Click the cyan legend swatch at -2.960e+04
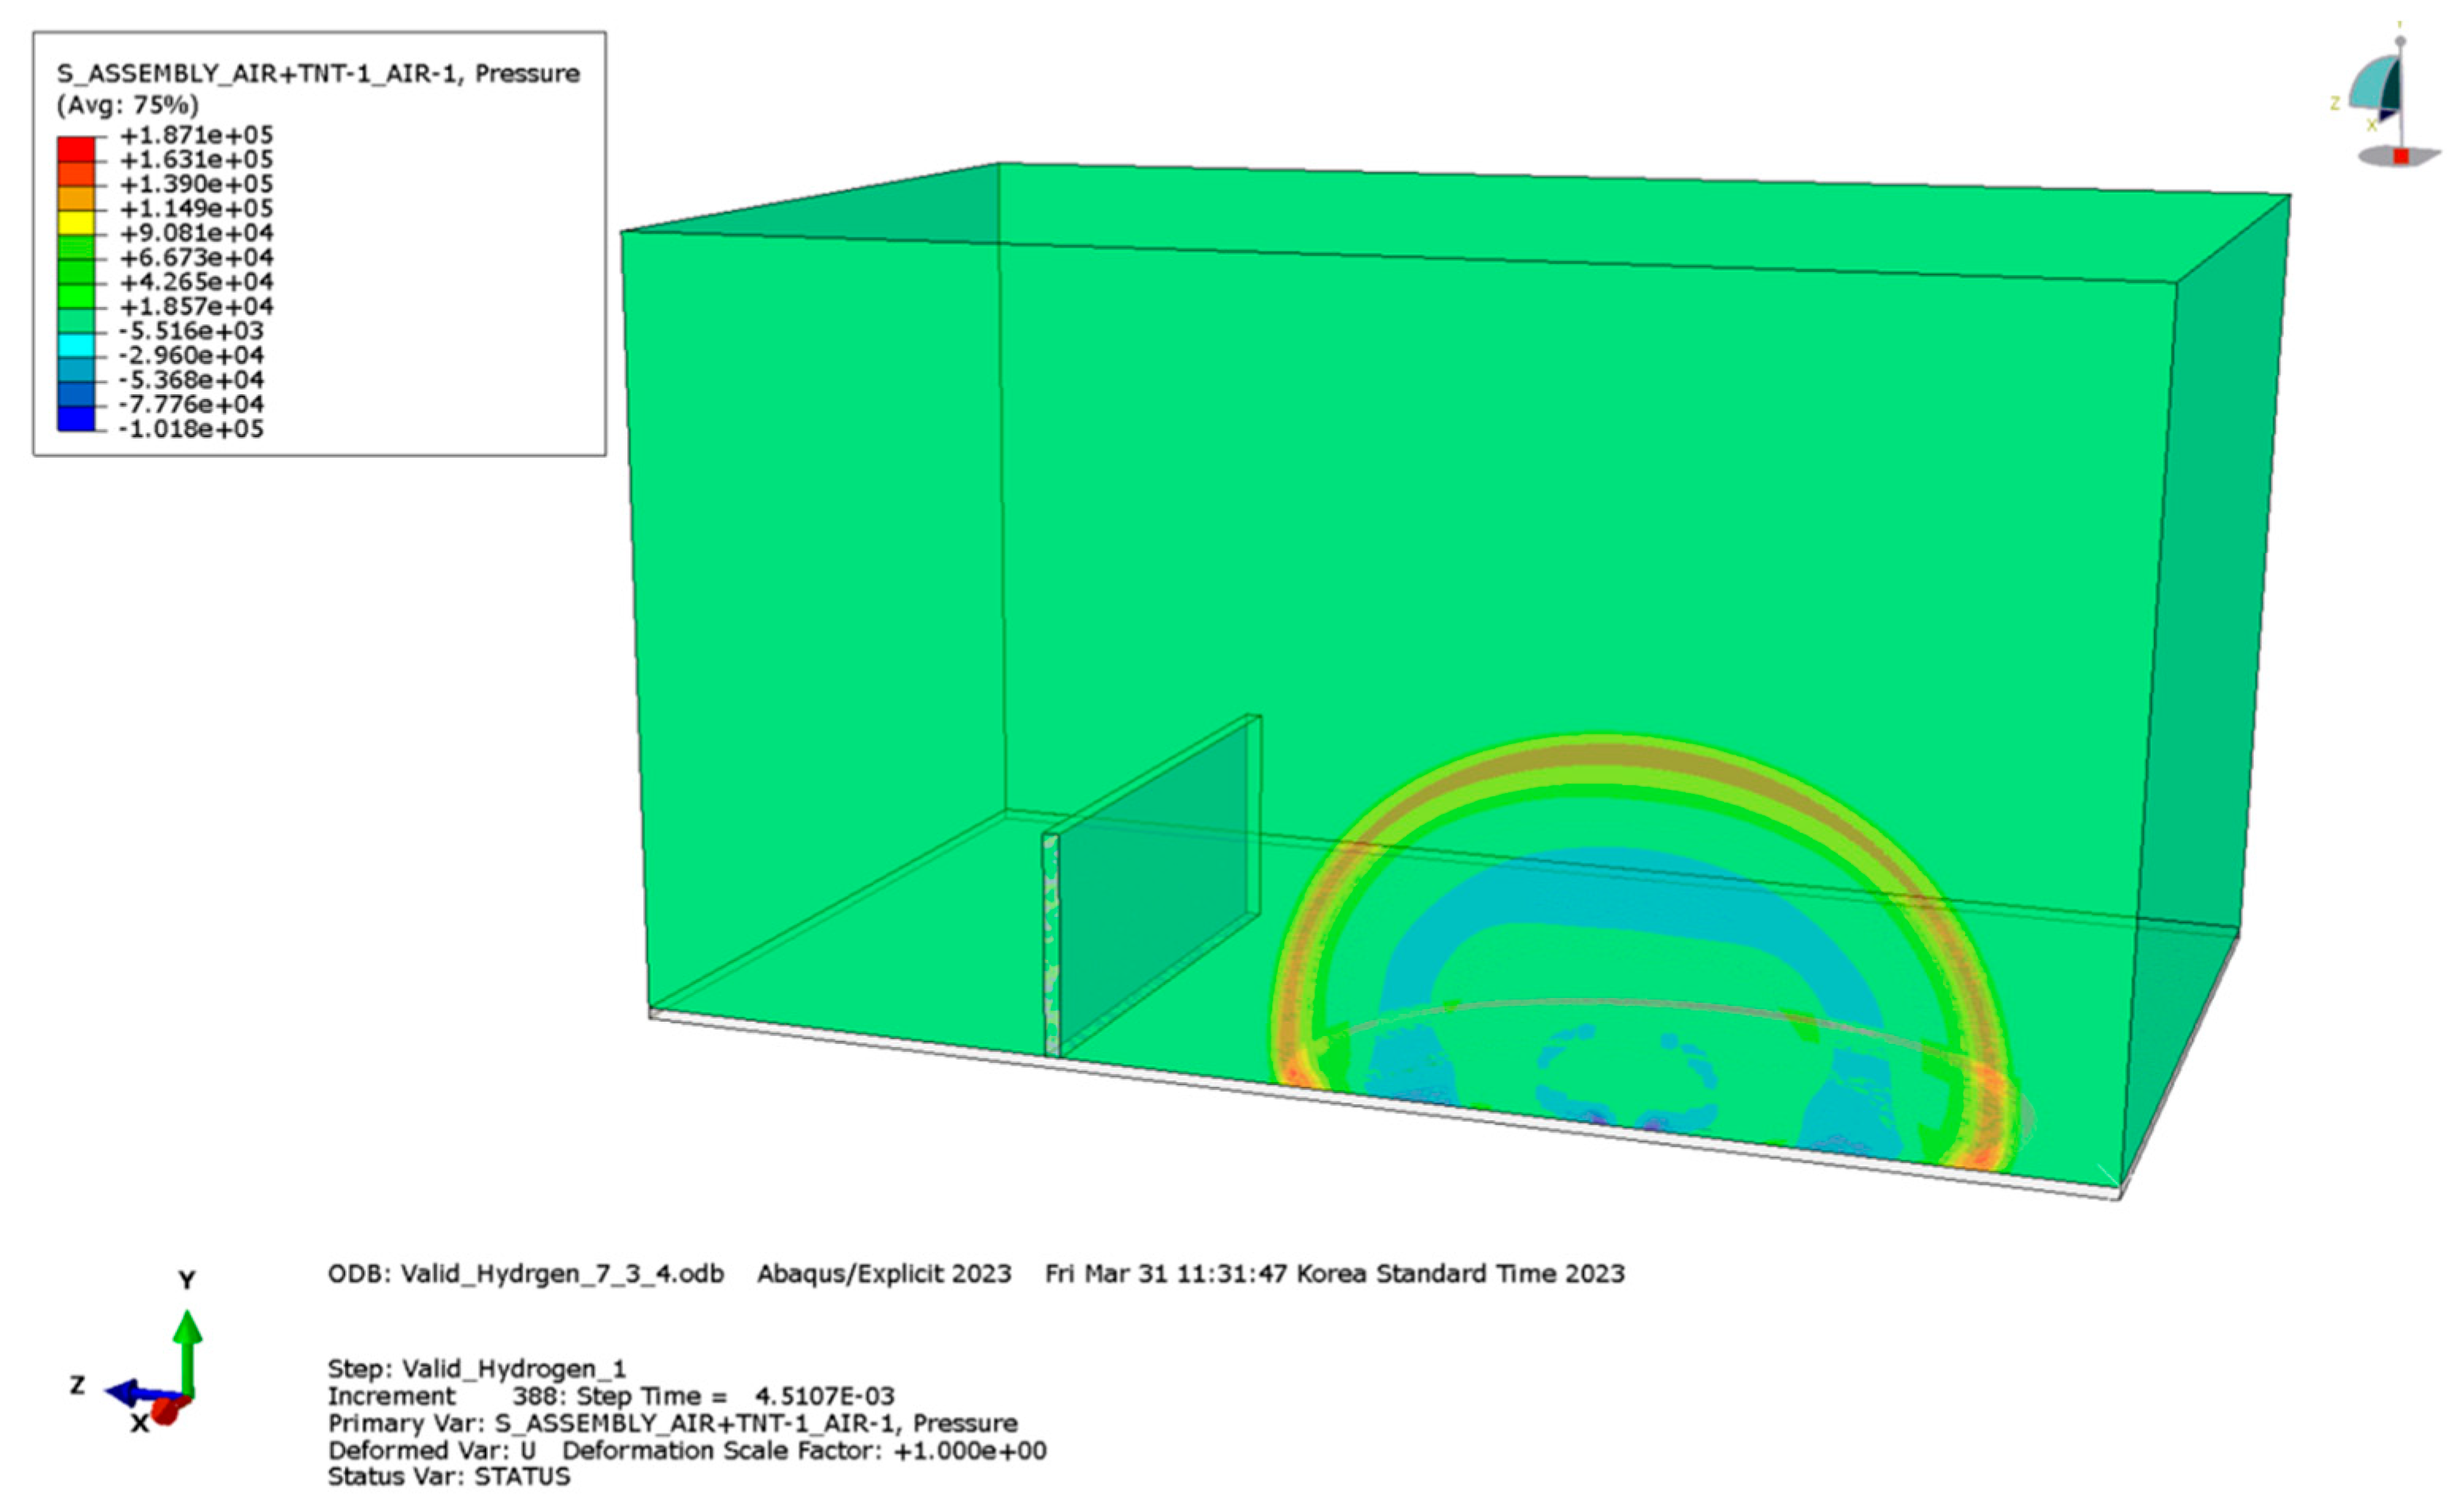2464x1508 pixels. 76,344
